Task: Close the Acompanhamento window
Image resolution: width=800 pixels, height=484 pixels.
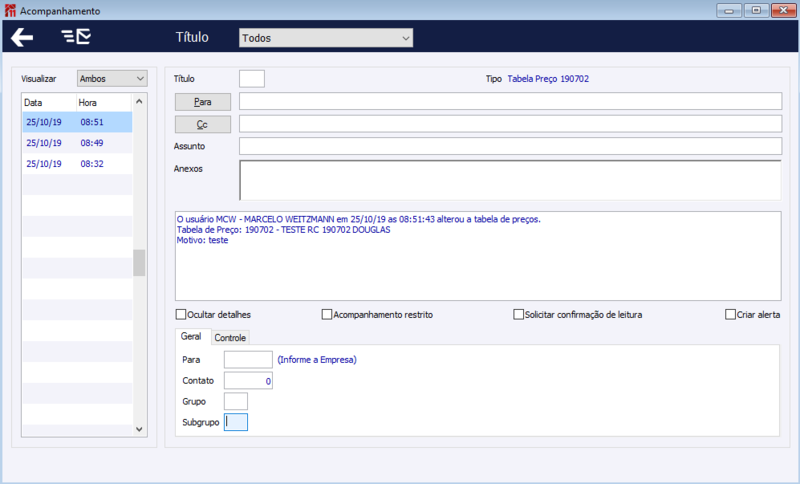Action: [x=783, y=10]
